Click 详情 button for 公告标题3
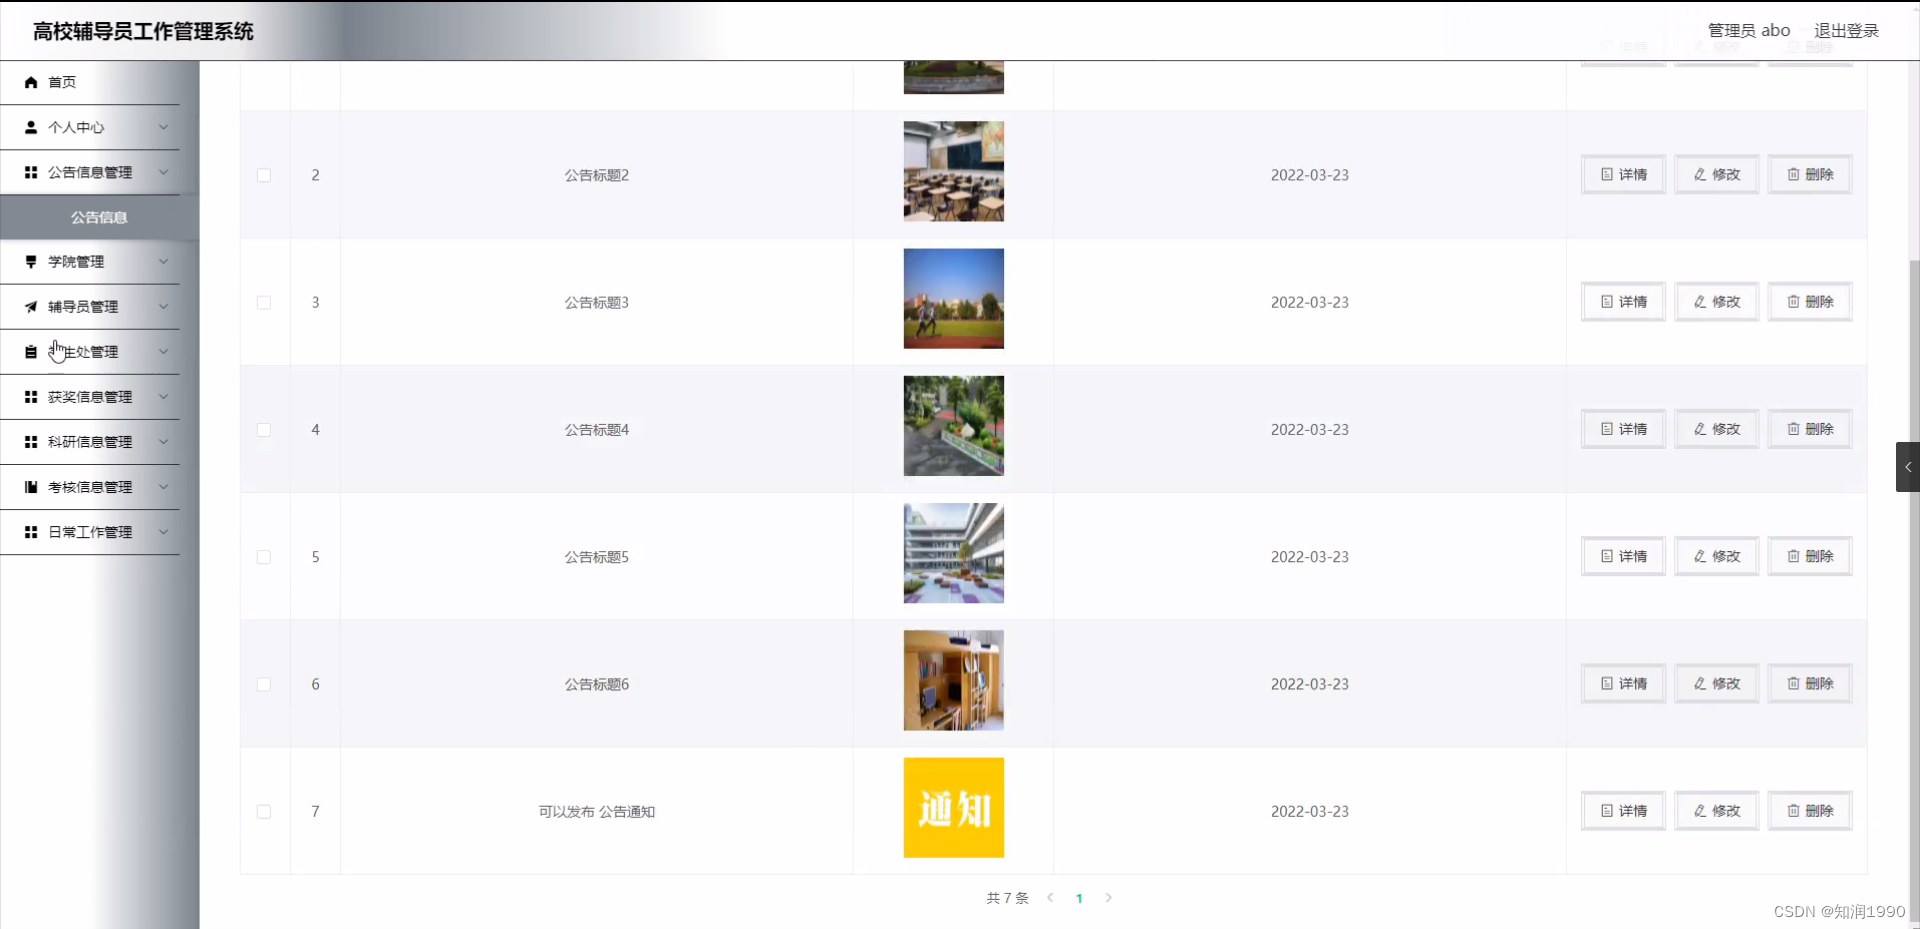Screen dimensions: 1920x929 pos(1622,301)
